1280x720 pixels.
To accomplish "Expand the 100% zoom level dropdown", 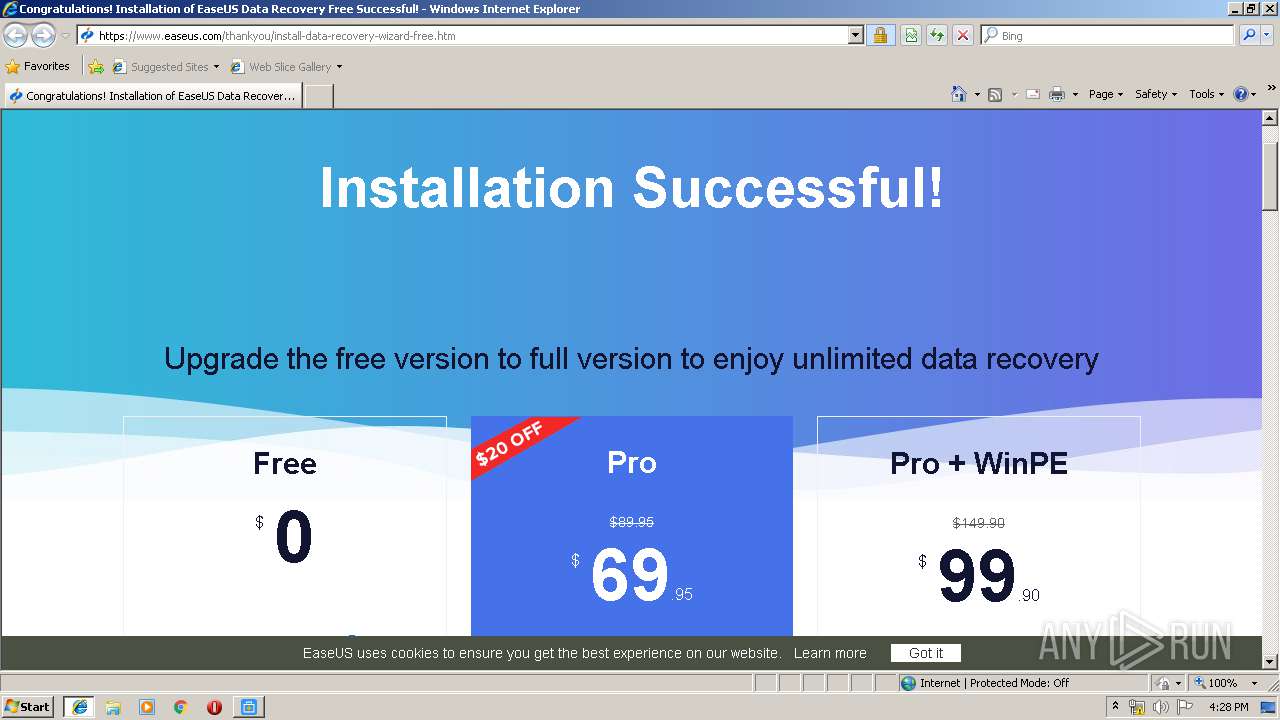I will tap(1255, 683).
